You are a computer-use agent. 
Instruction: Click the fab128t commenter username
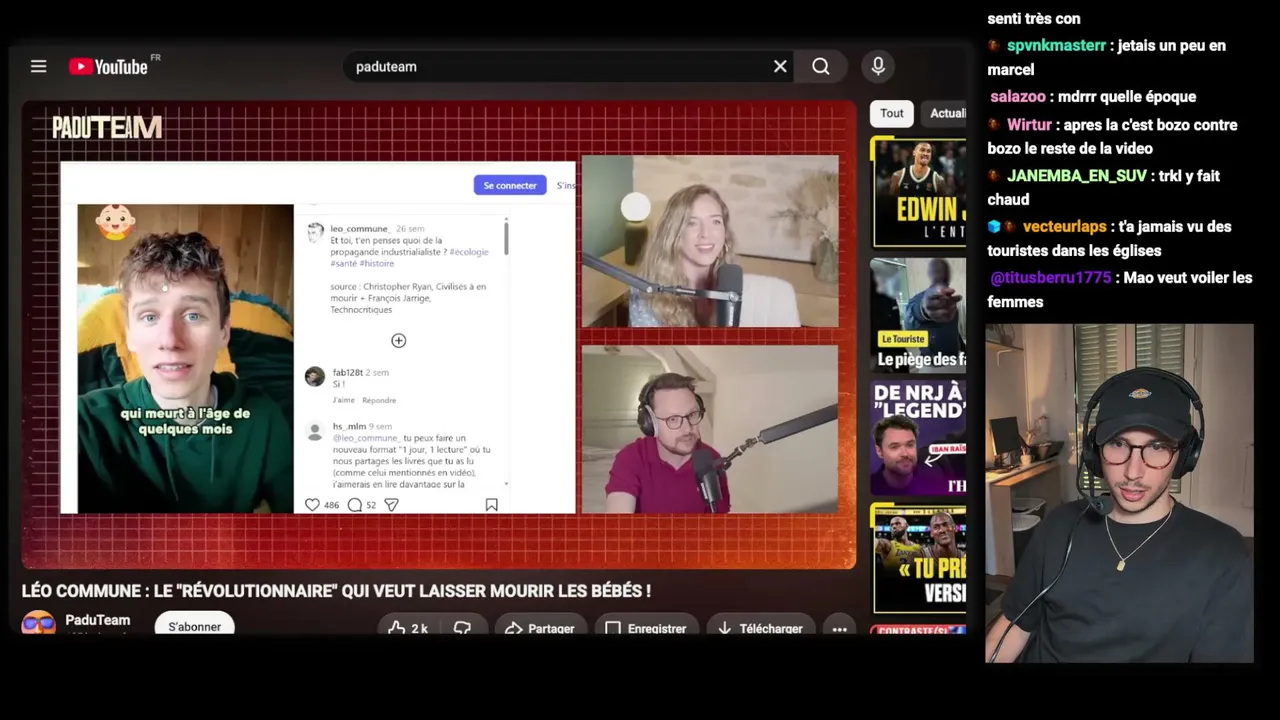(x=348, y=372)
